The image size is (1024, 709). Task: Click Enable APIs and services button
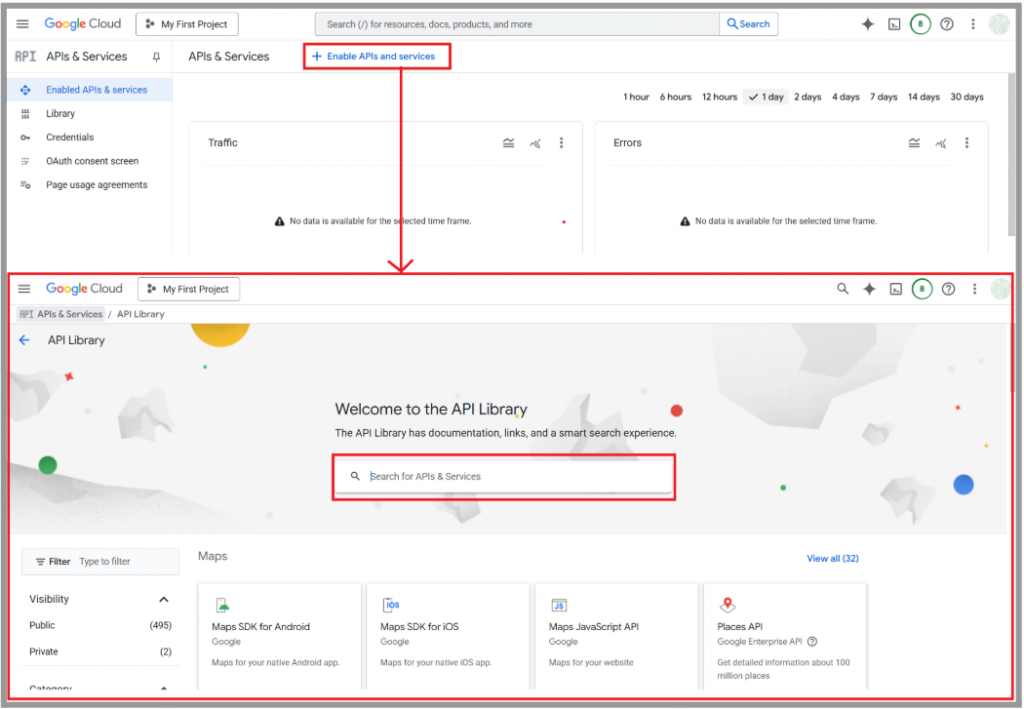[374, 56]
